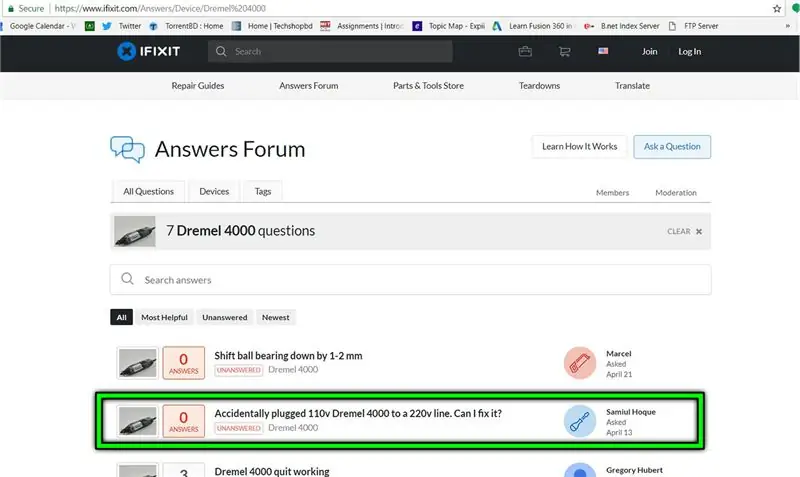Expand the bookmarks overflow chevron

[787, 26]
